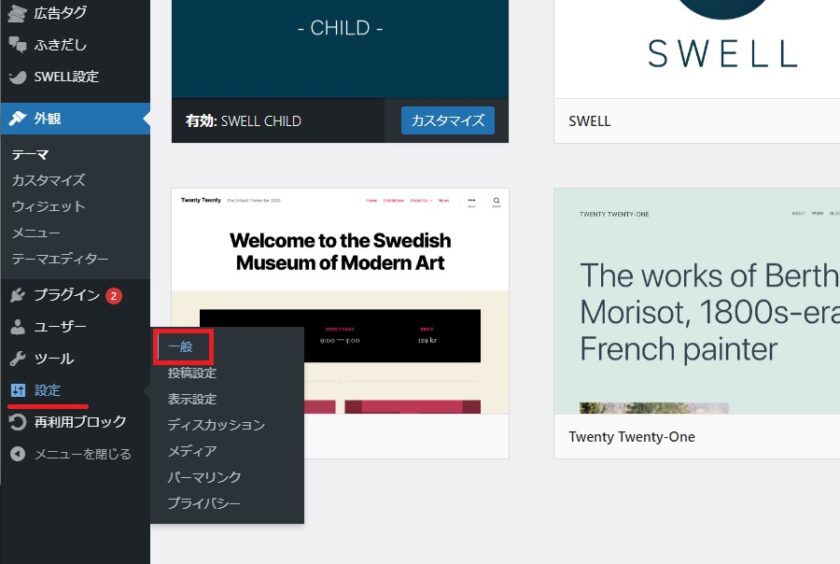Click the SWELL theme name label
840x564 pixels.
point(589,121)
